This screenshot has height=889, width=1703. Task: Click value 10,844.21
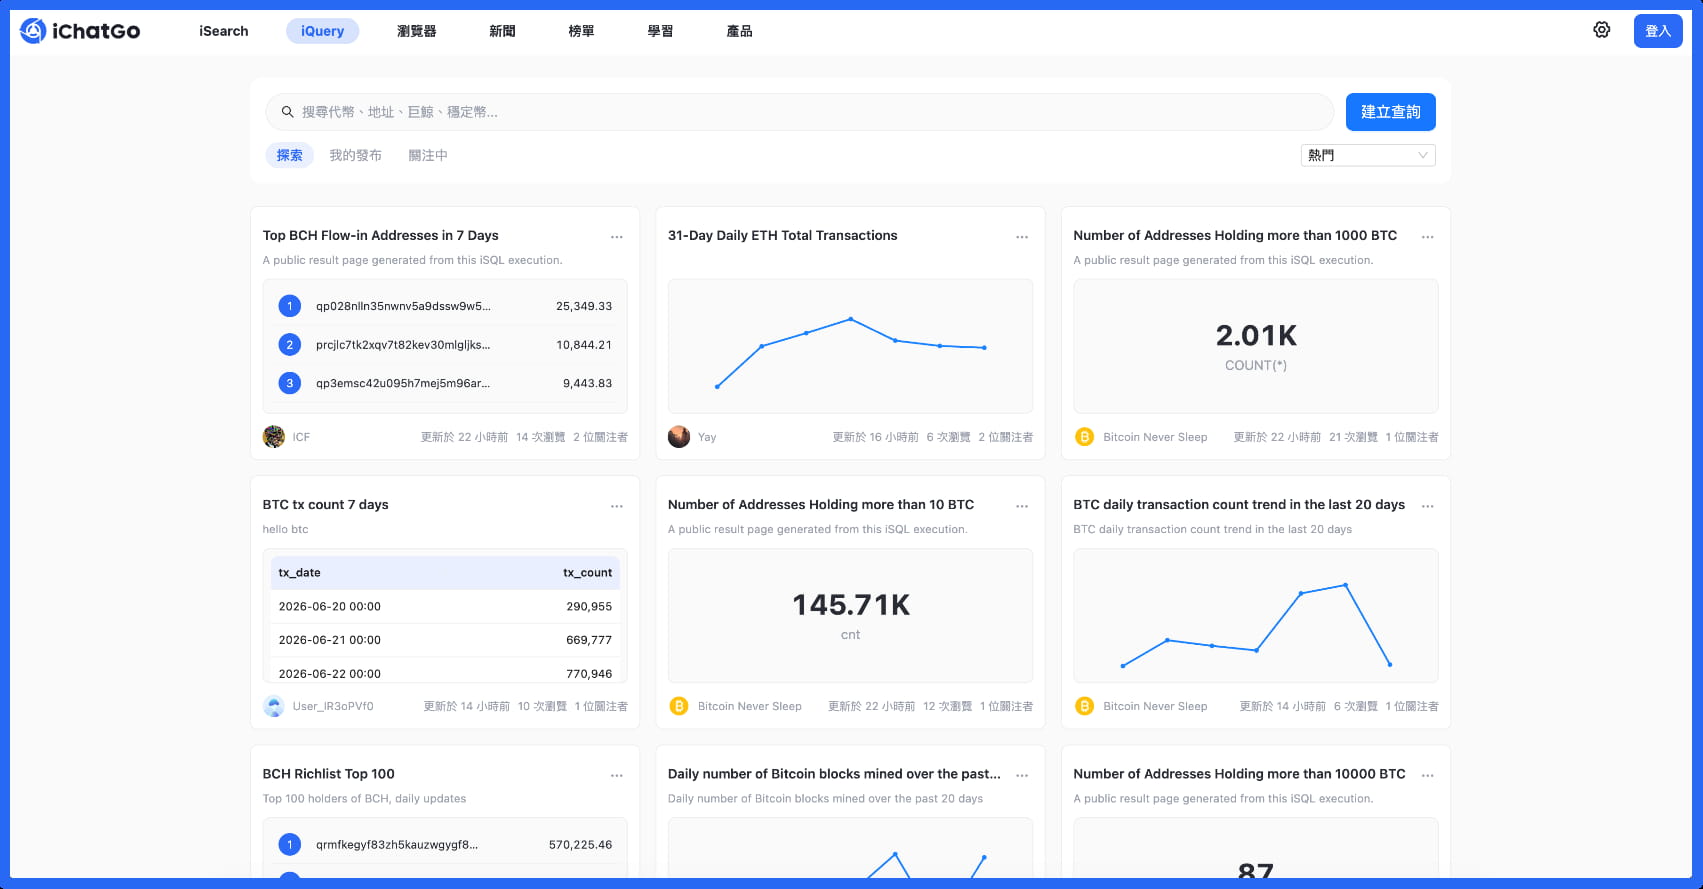[x=584, y=345]
